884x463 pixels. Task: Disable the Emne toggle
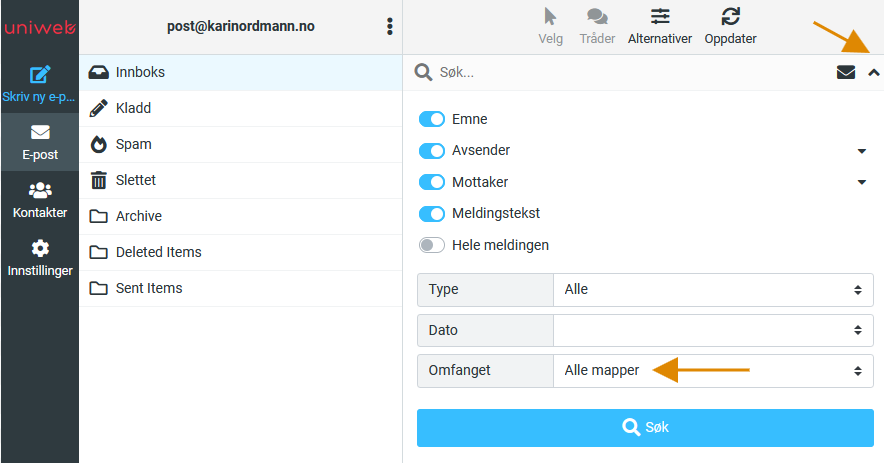point(432,119)
